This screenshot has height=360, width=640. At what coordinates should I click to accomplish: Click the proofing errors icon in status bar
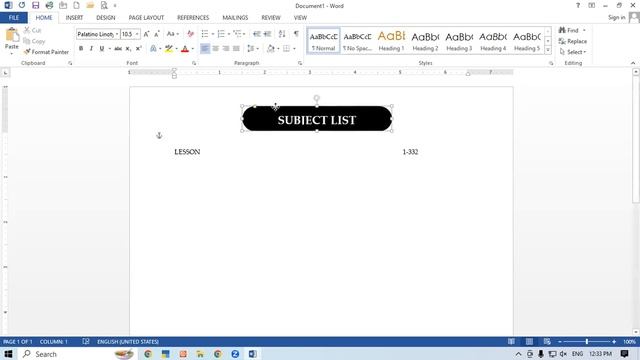(86, 342)
